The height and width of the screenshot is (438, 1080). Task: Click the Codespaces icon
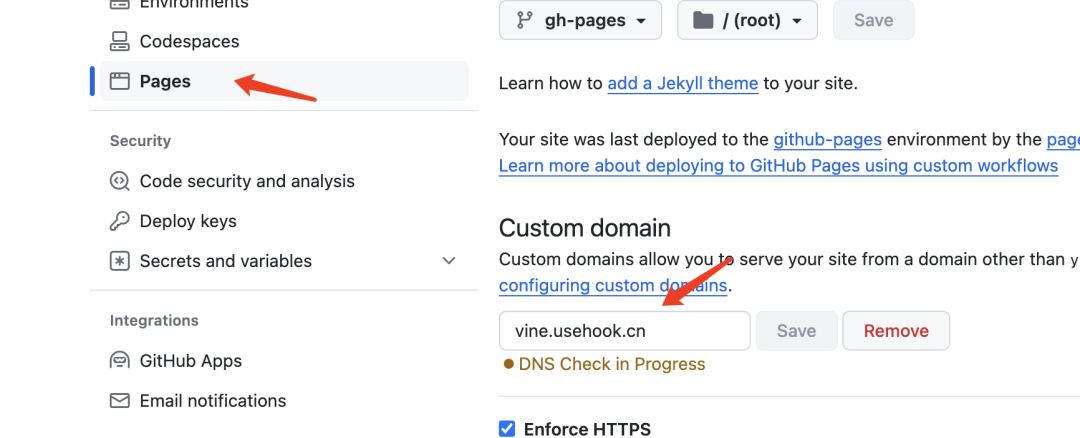tap(119, 41)
